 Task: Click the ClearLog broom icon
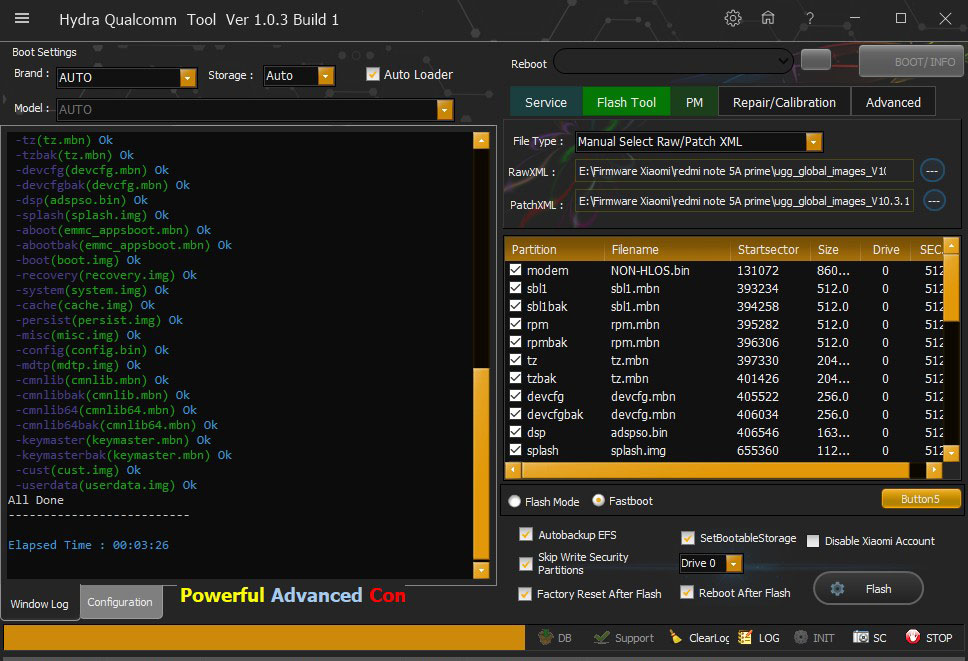677,637
